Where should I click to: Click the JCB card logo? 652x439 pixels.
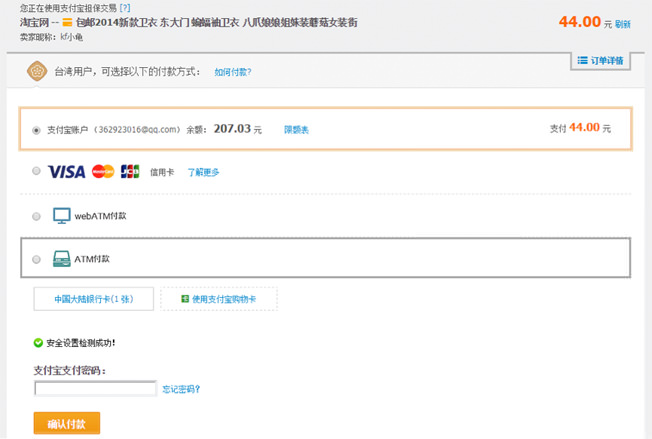(130, 171)
